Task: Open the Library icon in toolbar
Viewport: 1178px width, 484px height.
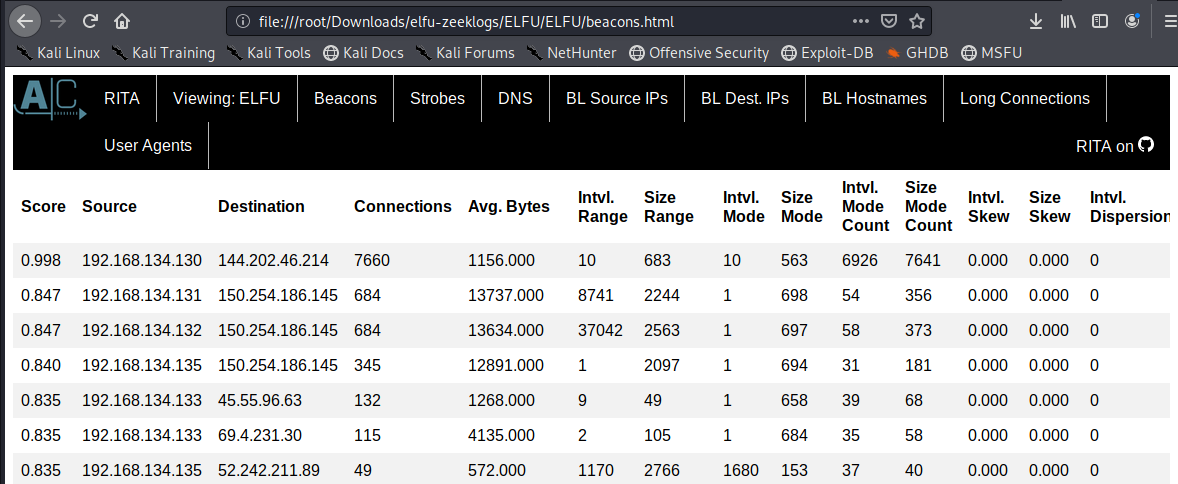Action: click(x=1068, y=21)
